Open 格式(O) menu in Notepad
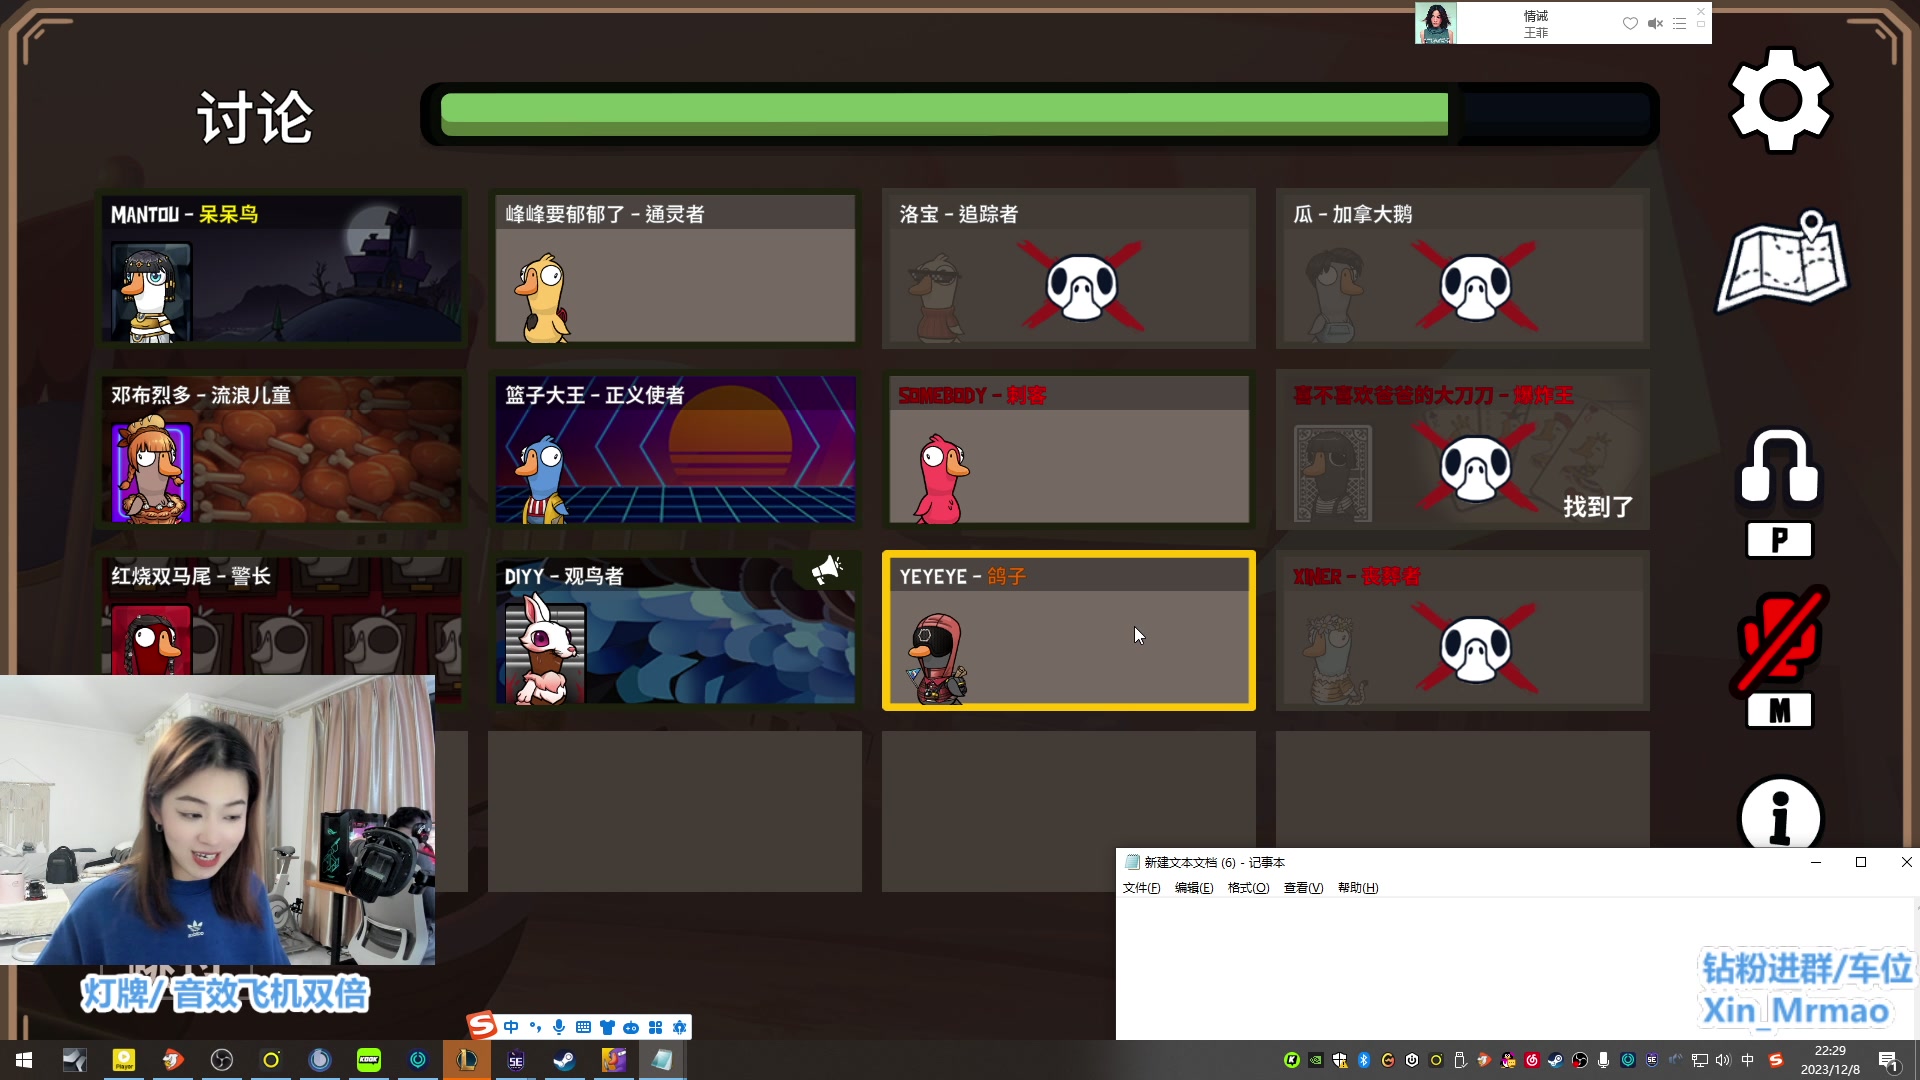 coord(1248,888)
